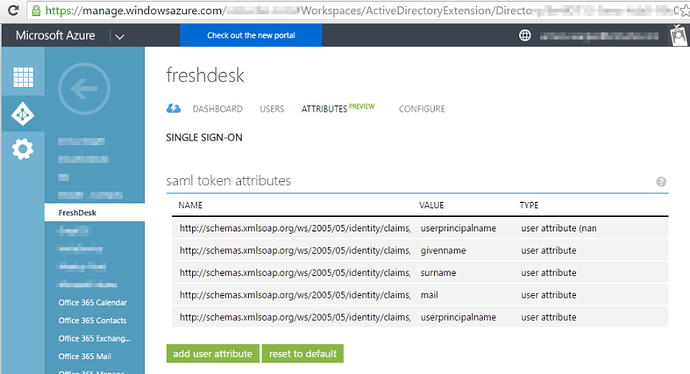Image resolution: width=690 pixels, height=374 pixels.
Task: Check out the new portal banner
Action: (251, 35)
